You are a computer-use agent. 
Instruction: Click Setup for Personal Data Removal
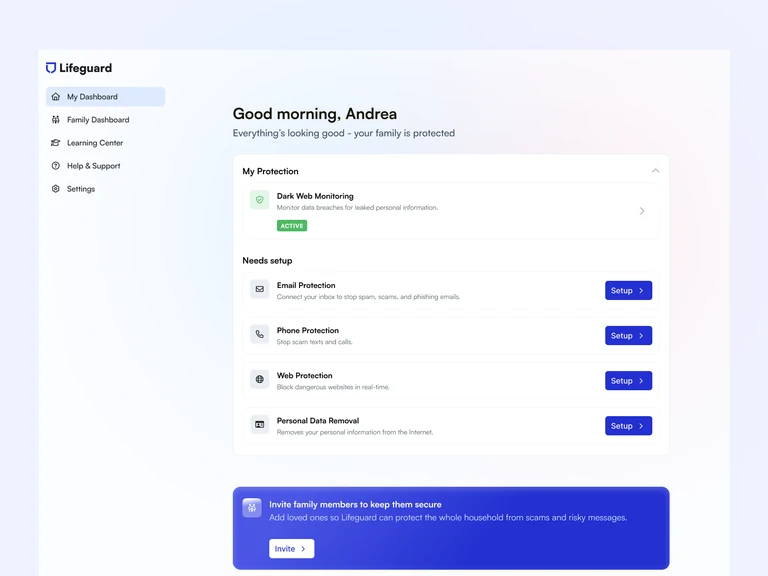coord(628,426)
